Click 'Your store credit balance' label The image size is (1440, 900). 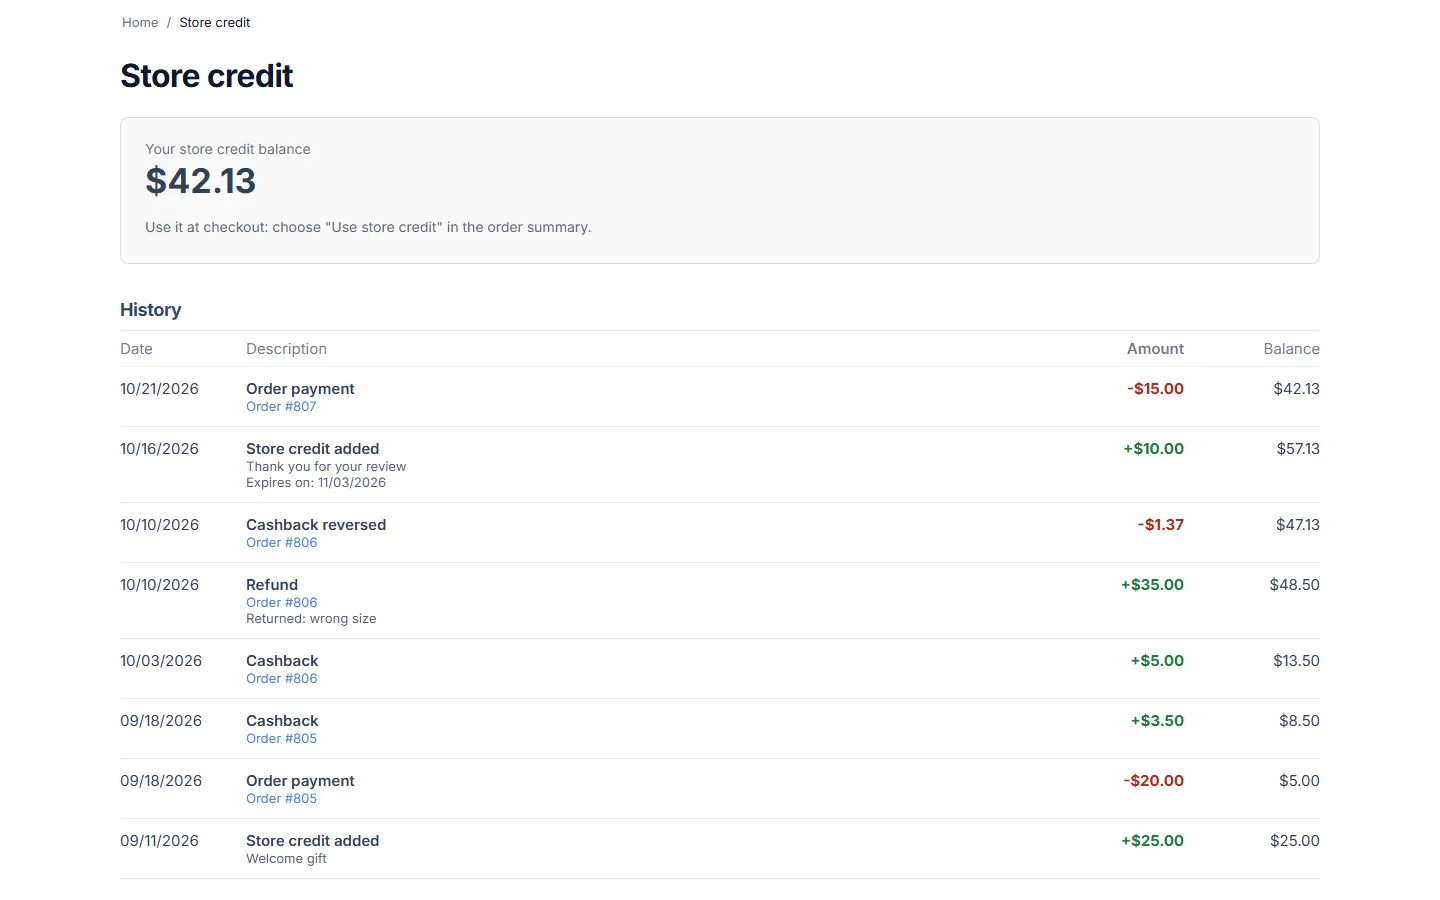pyautogui.click(x=228, y=149)
